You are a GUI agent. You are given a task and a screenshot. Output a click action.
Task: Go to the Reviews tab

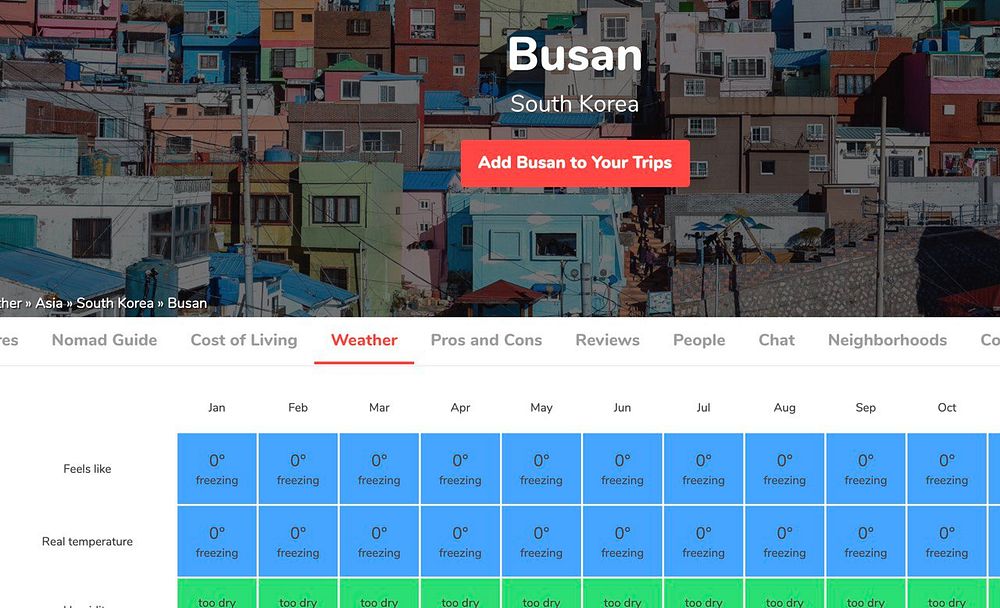click(607, 340)
